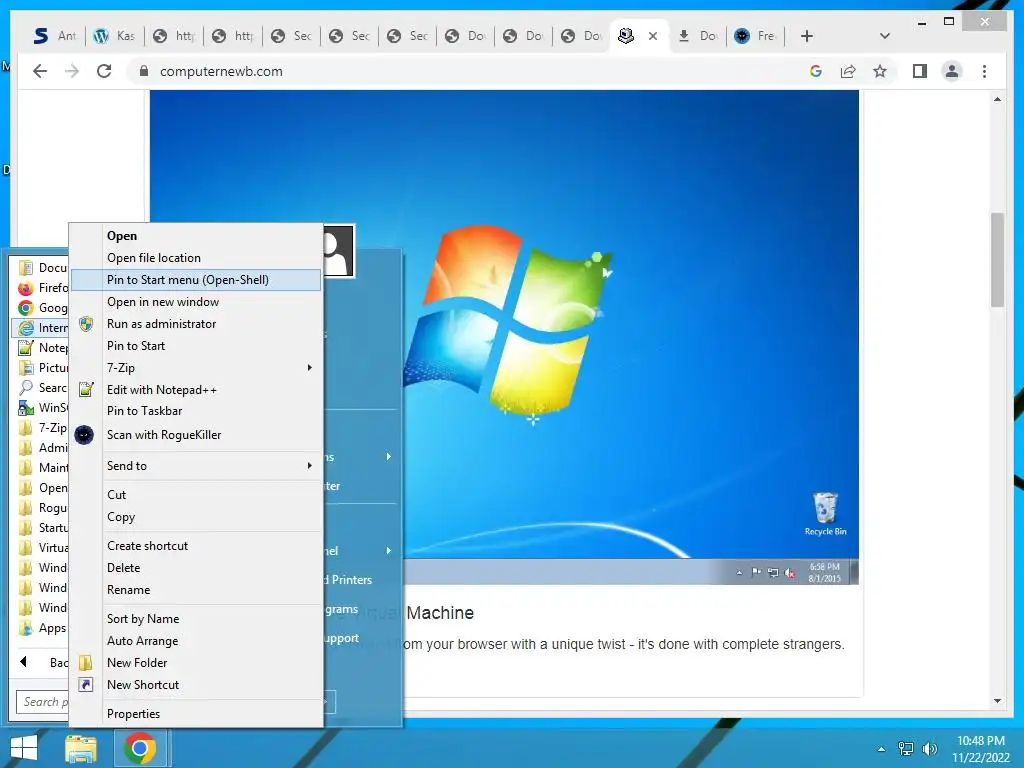Viewport: 1024px width, 768px height.
Task: Choose Auto Arrange
Action: pos(196,641)
